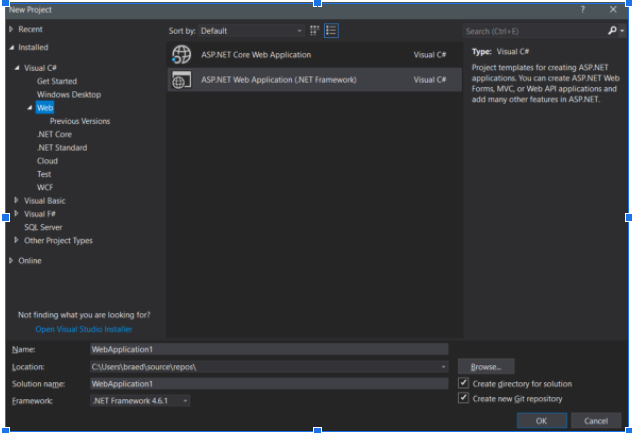Select the .NET Core category

54,134
